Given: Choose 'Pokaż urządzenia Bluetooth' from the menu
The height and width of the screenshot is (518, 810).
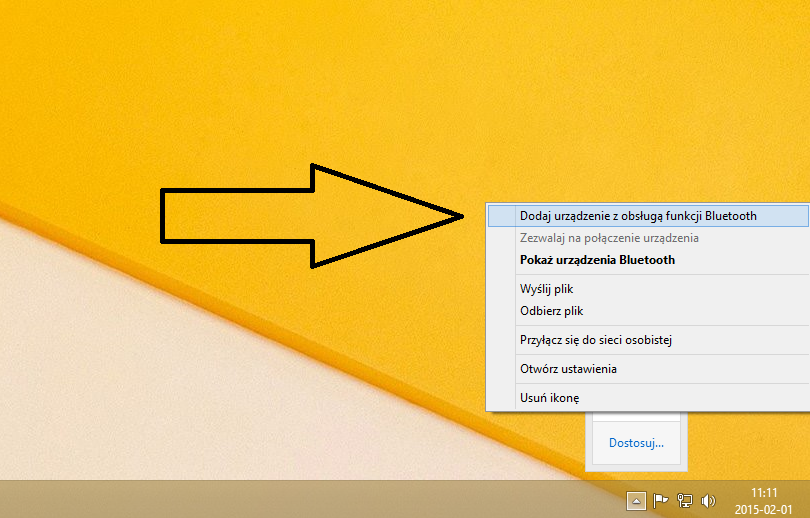Looking at the screenshot, I should point(597,260).
